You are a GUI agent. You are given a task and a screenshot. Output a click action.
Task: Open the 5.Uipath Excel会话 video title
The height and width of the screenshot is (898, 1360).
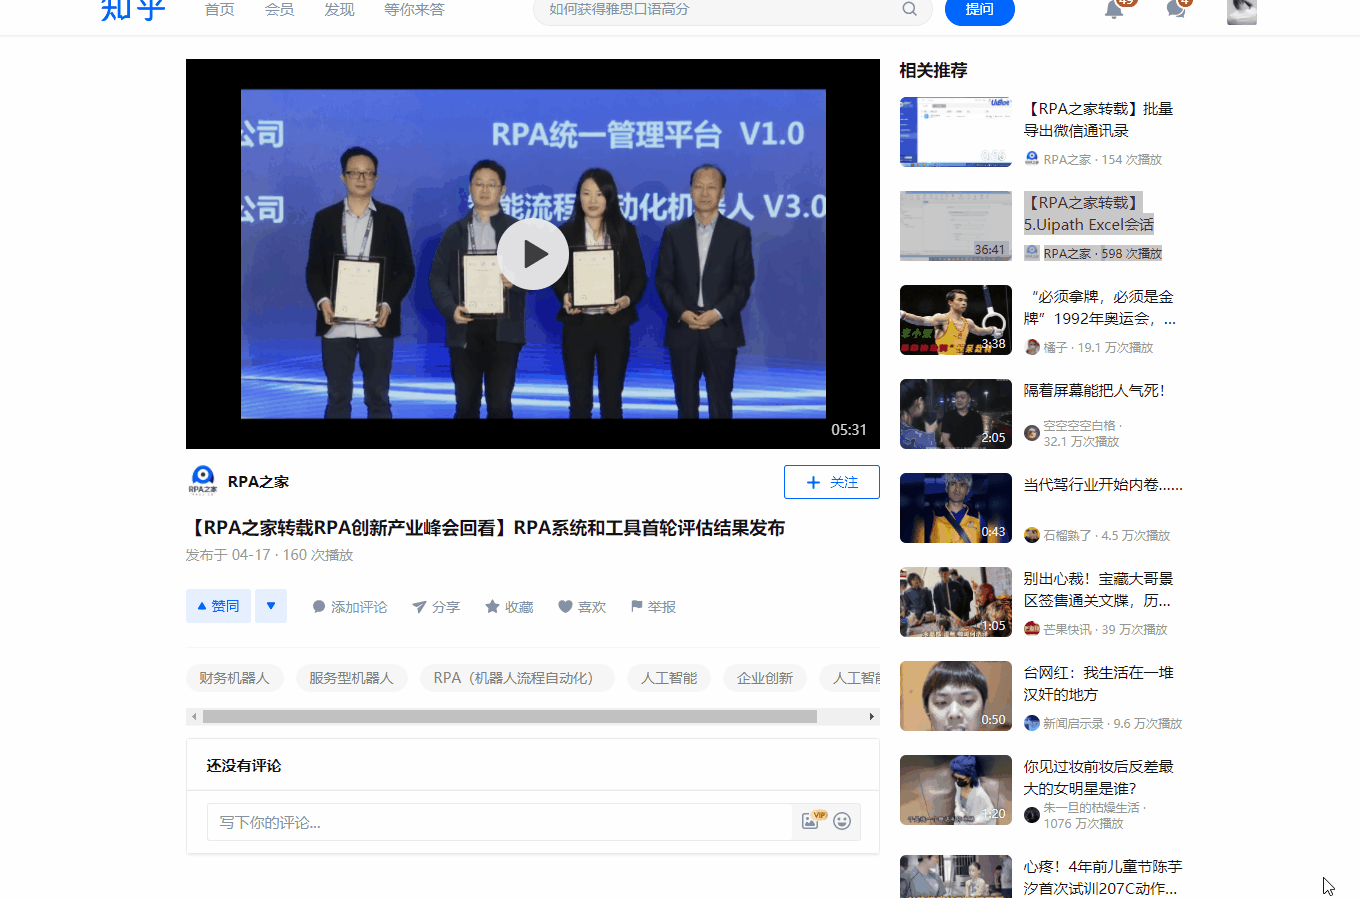pos(1088,214)
